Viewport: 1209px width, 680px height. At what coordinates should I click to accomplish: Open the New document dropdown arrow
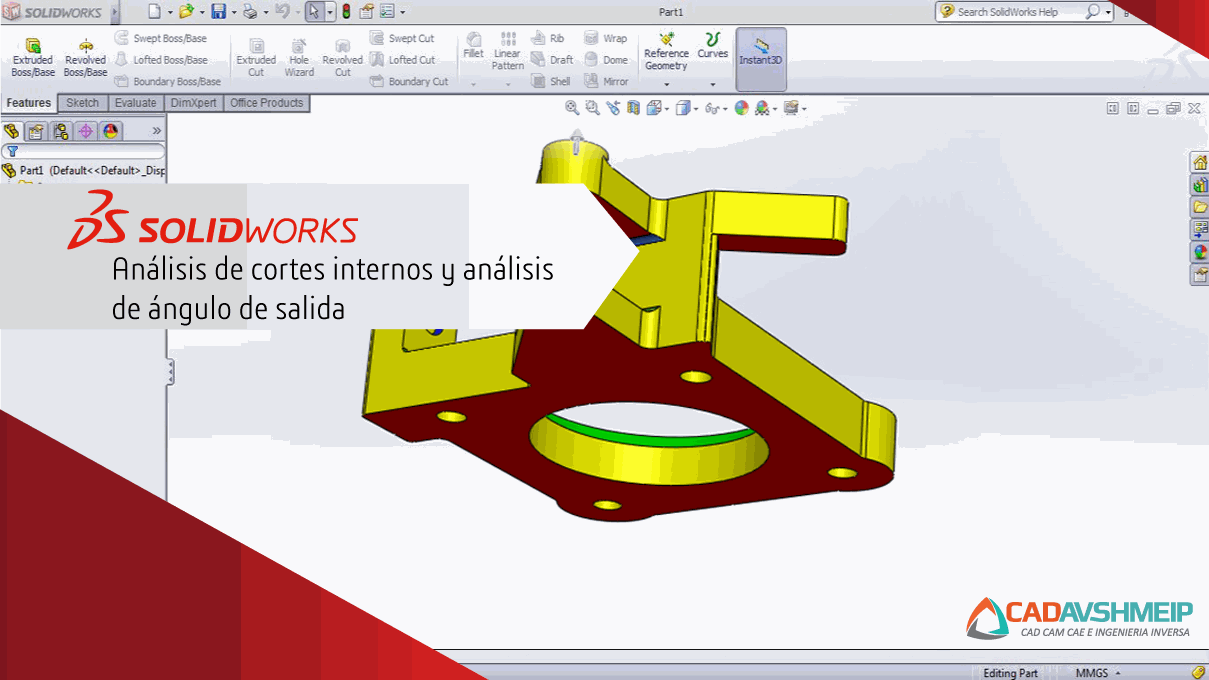coord(169,12)
